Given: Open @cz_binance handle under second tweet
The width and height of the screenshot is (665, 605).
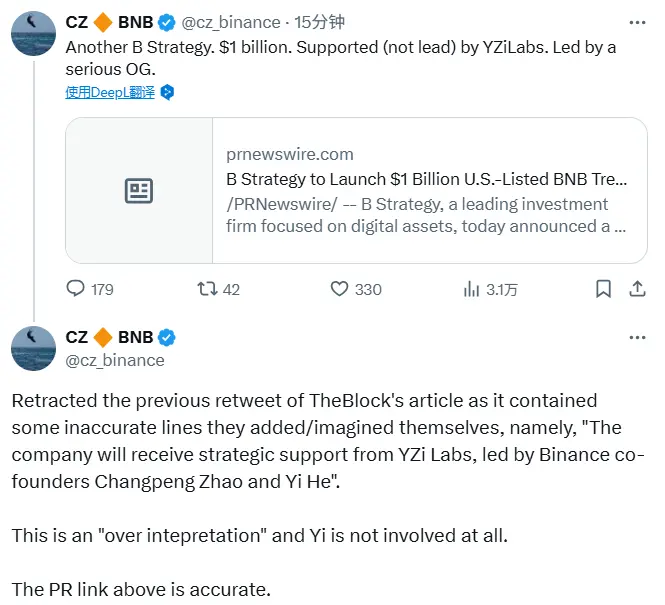Looking at the screenshot, I should click(115, 360).
